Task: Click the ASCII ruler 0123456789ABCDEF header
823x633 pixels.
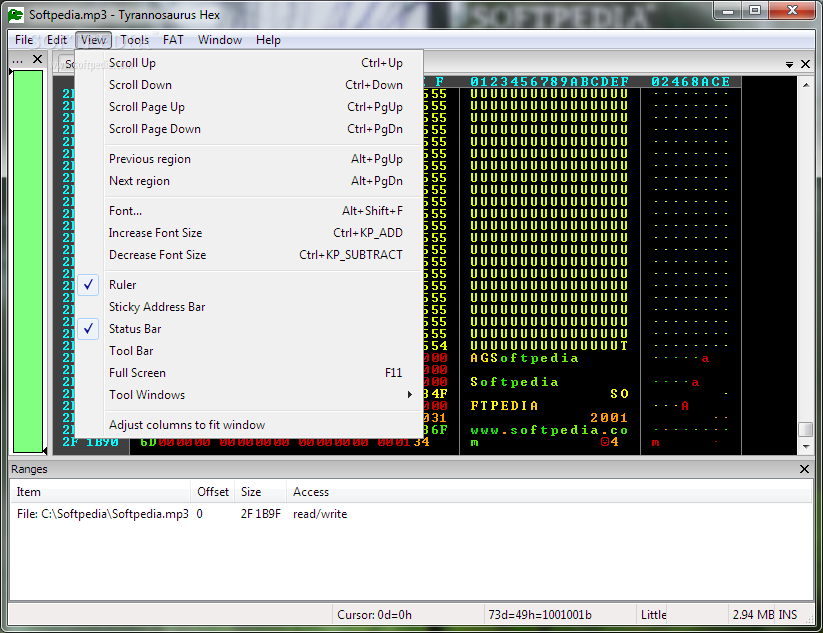Action: coord(550,82)
